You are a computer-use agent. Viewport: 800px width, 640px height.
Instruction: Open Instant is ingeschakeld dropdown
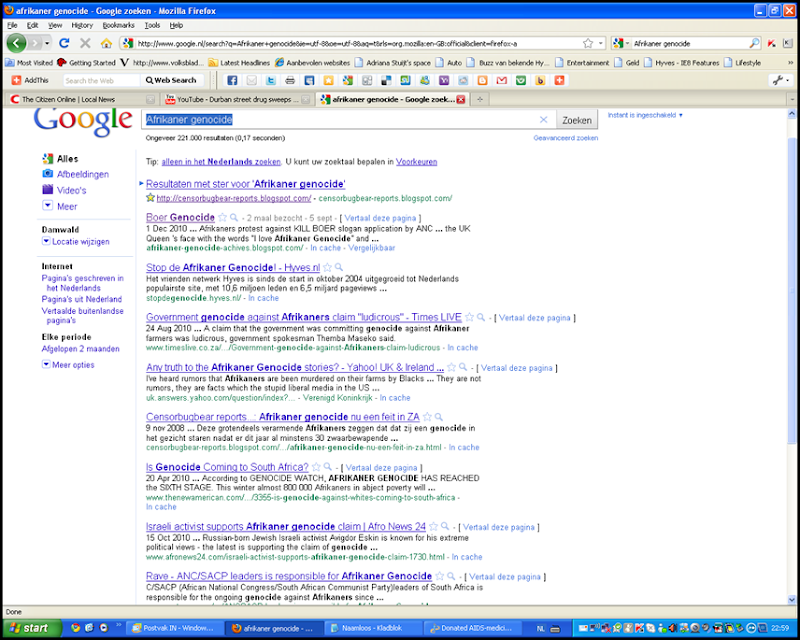[645, 115]
